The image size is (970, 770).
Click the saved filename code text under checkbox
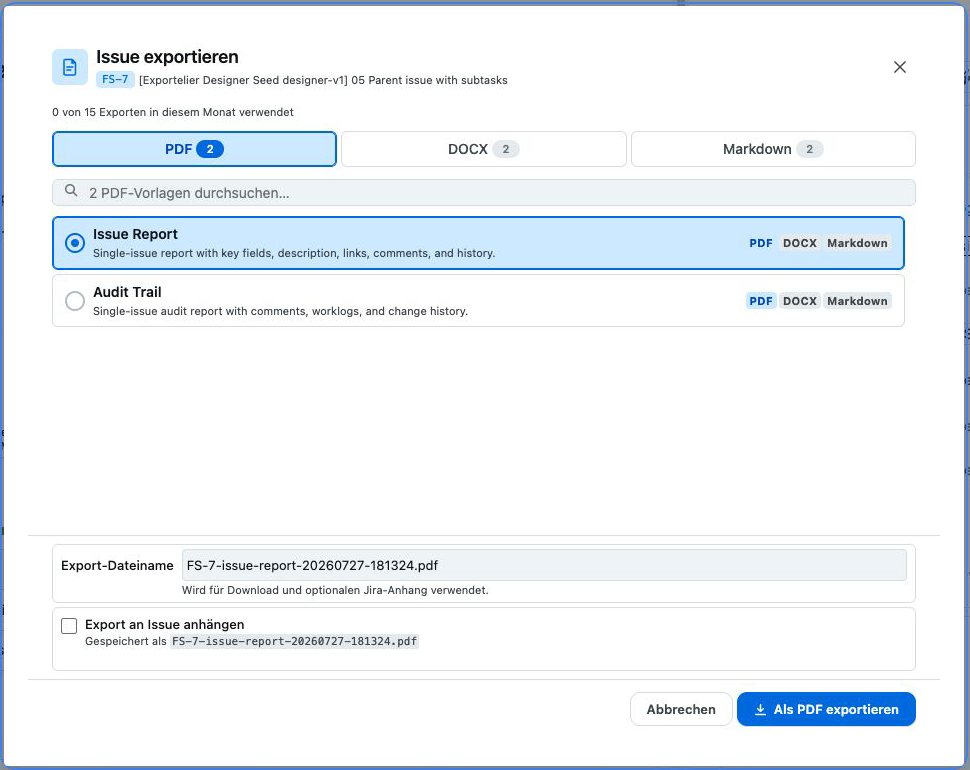click(x=294, y=641)
